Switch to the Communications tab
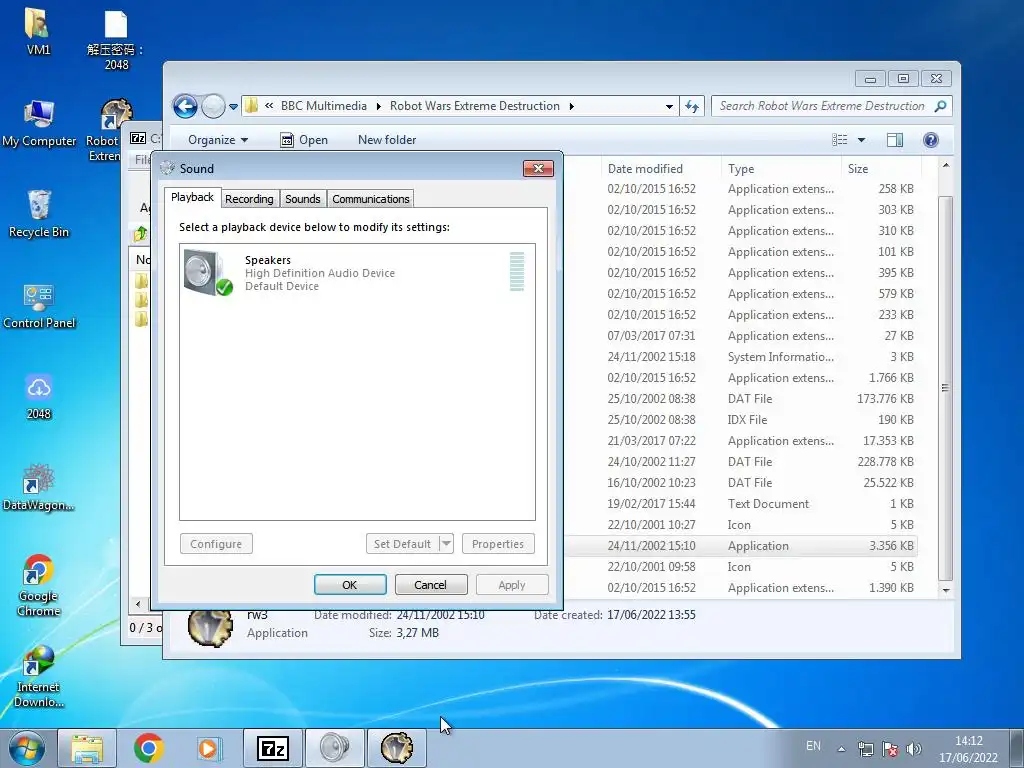 coord(371,199)
